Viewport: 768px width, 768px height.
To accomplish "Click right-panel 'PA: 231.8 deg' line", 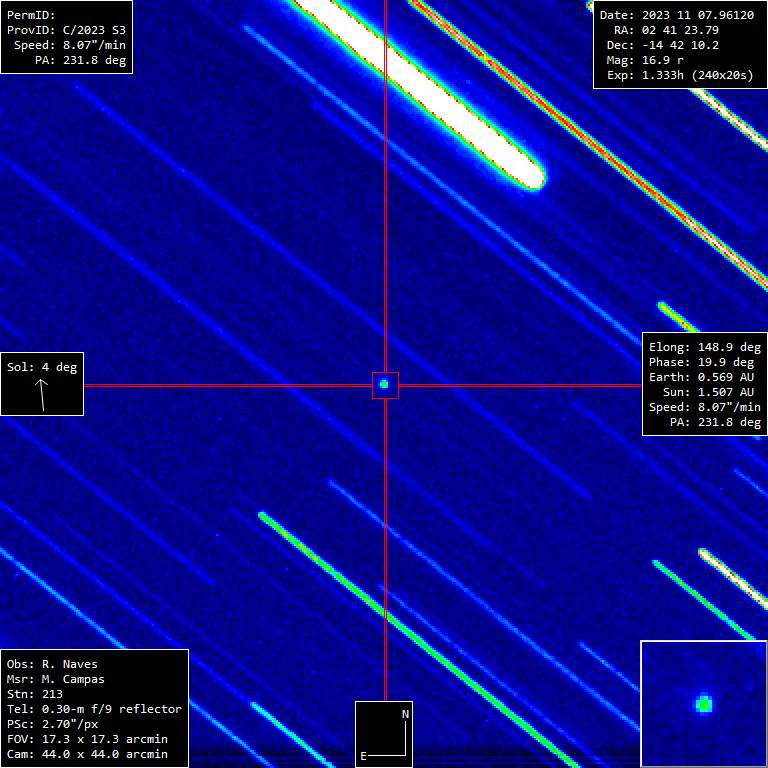I will click(716, 422).
